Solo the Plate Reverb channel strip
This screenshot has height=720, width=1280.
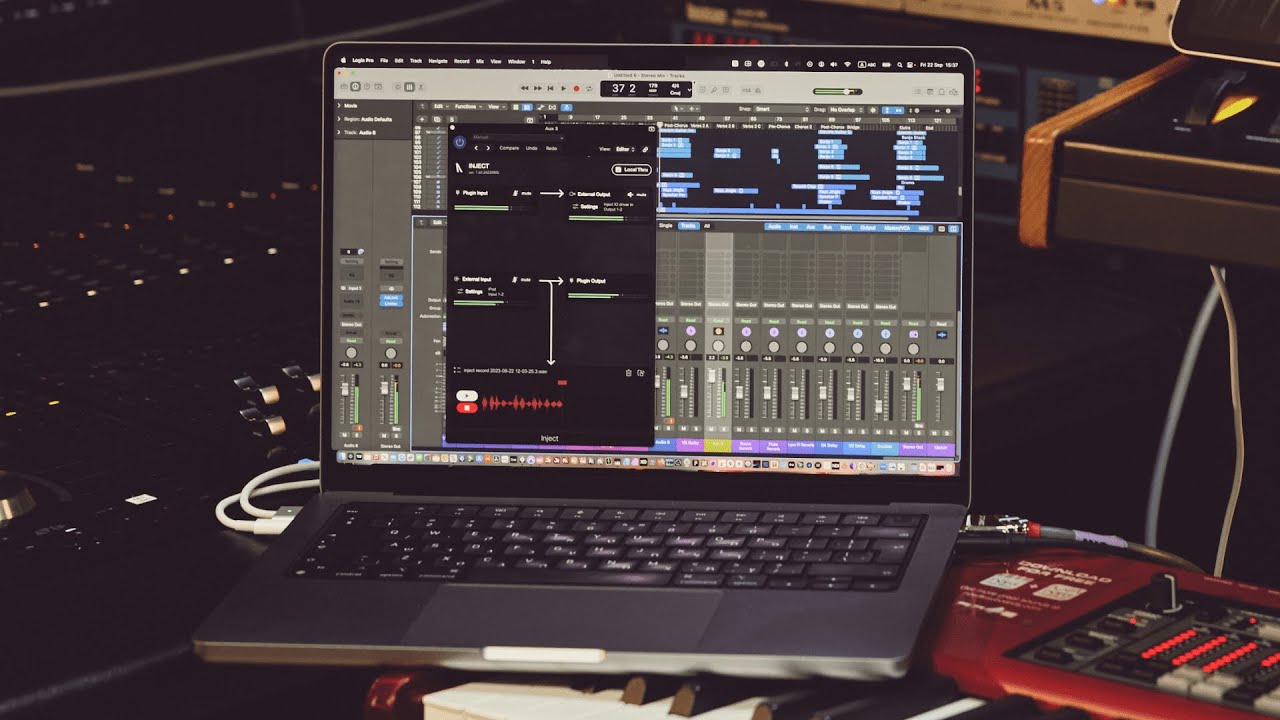(x=779, y=429)
